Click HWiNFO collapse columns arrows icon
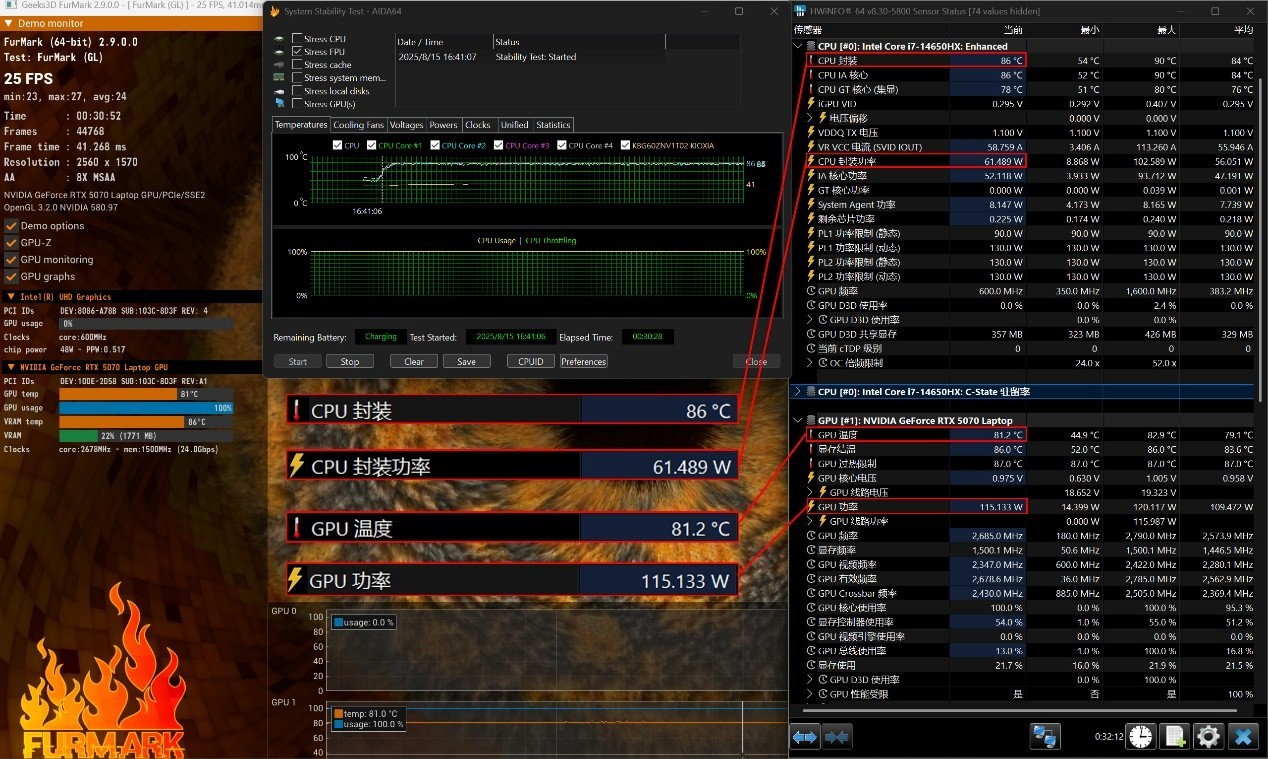1268x759 pixels. (x=837, y=737)
